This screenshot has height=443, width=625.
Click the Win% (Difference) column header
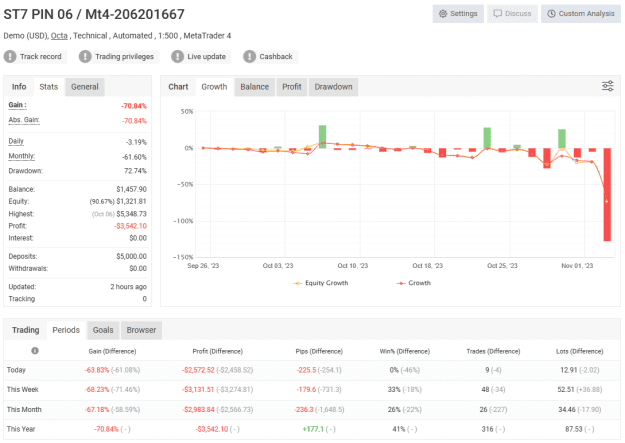405,351
